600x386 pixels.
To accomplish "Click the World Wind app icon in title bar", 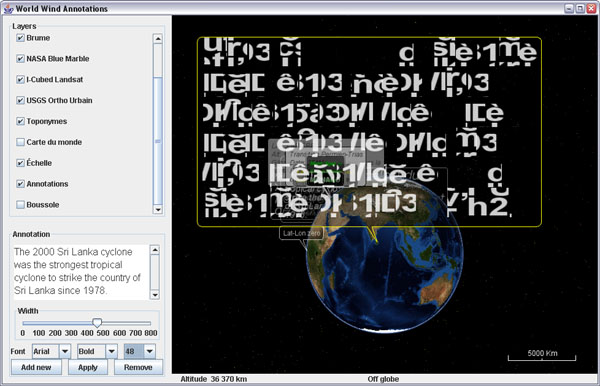I will [x=8, y=8].
